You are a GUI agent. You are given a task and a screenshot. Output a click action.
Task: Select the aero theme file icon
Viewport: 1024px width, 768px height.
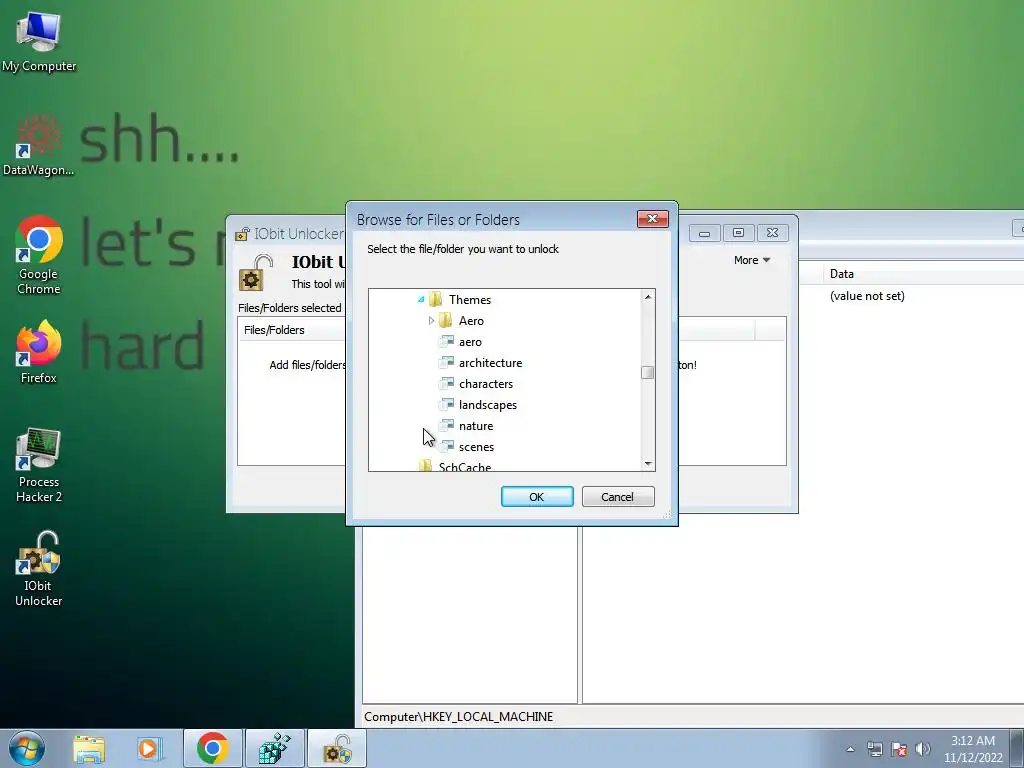point(447,341)
